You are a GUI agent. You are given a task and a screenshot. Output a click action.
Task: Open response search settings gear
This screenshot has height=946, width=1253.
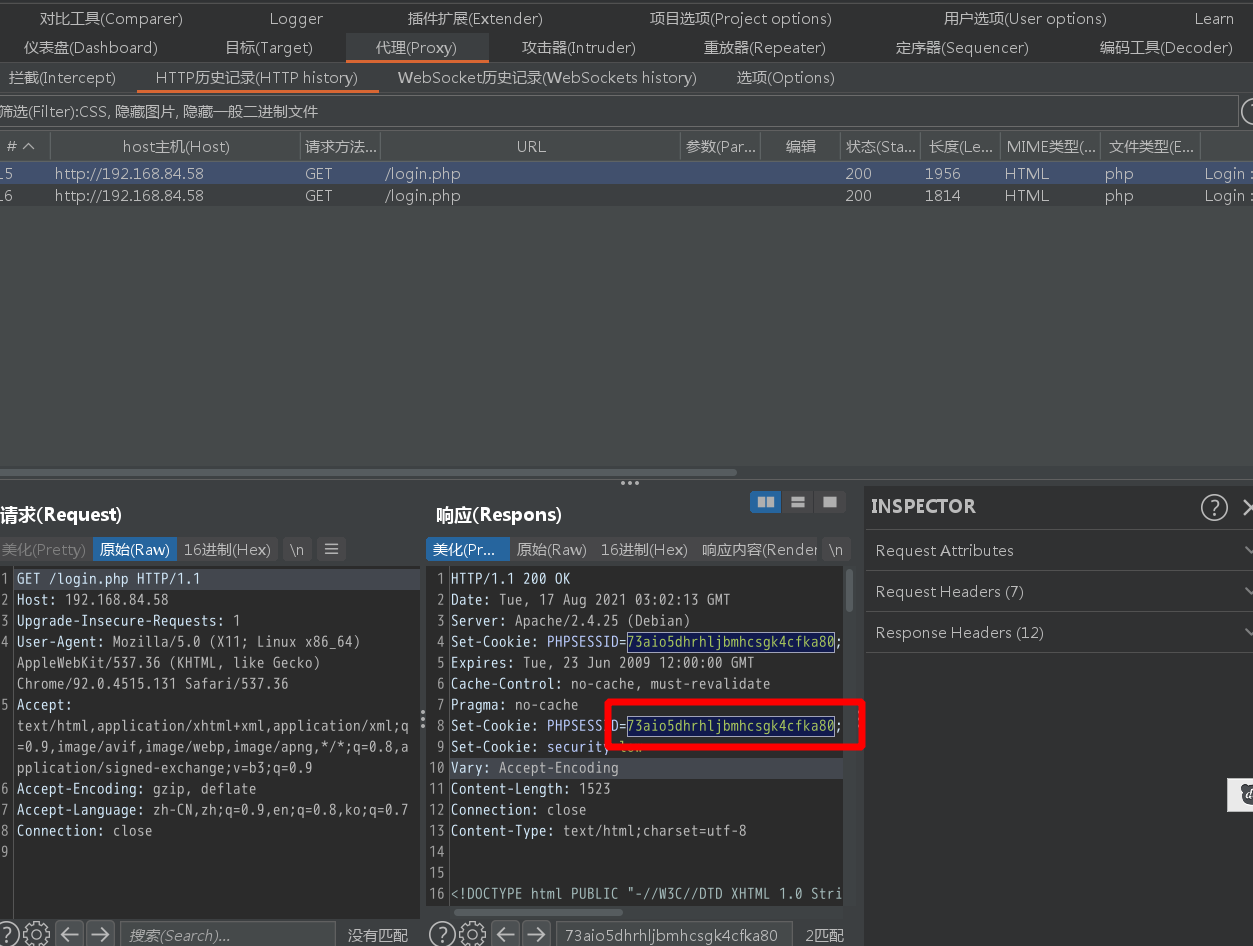coord(473,934)
